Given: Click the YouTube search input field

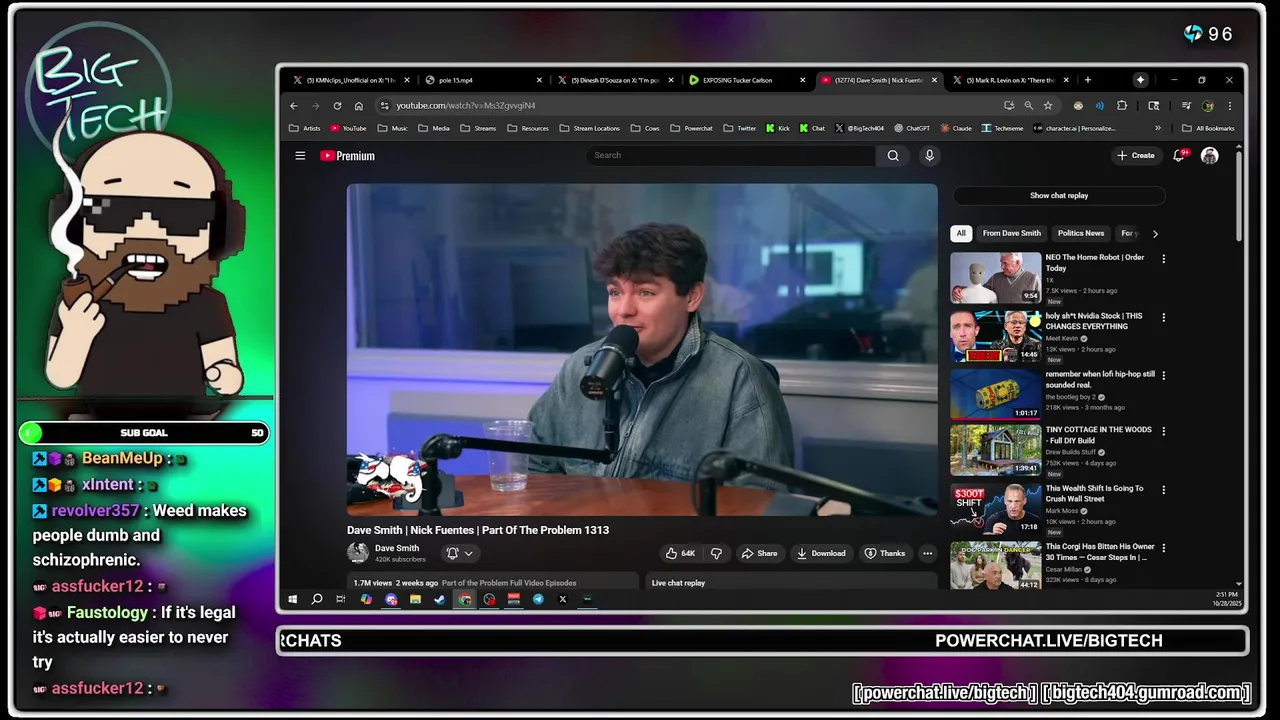Looking at the screenshot, I should [730, 155].
